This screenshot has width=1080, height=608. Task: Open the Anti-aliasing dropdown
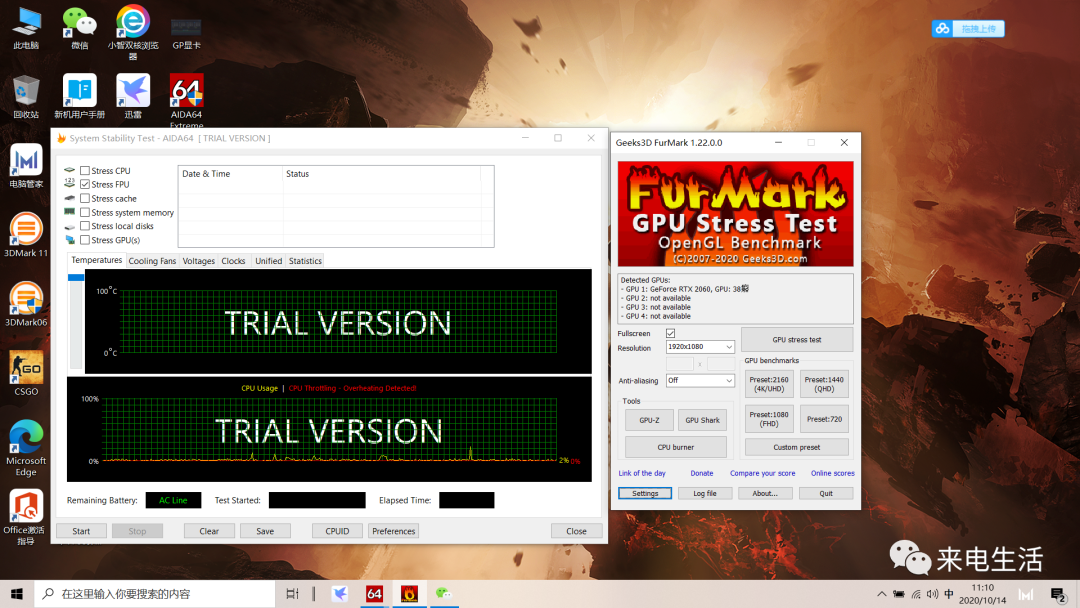[700, 380]
